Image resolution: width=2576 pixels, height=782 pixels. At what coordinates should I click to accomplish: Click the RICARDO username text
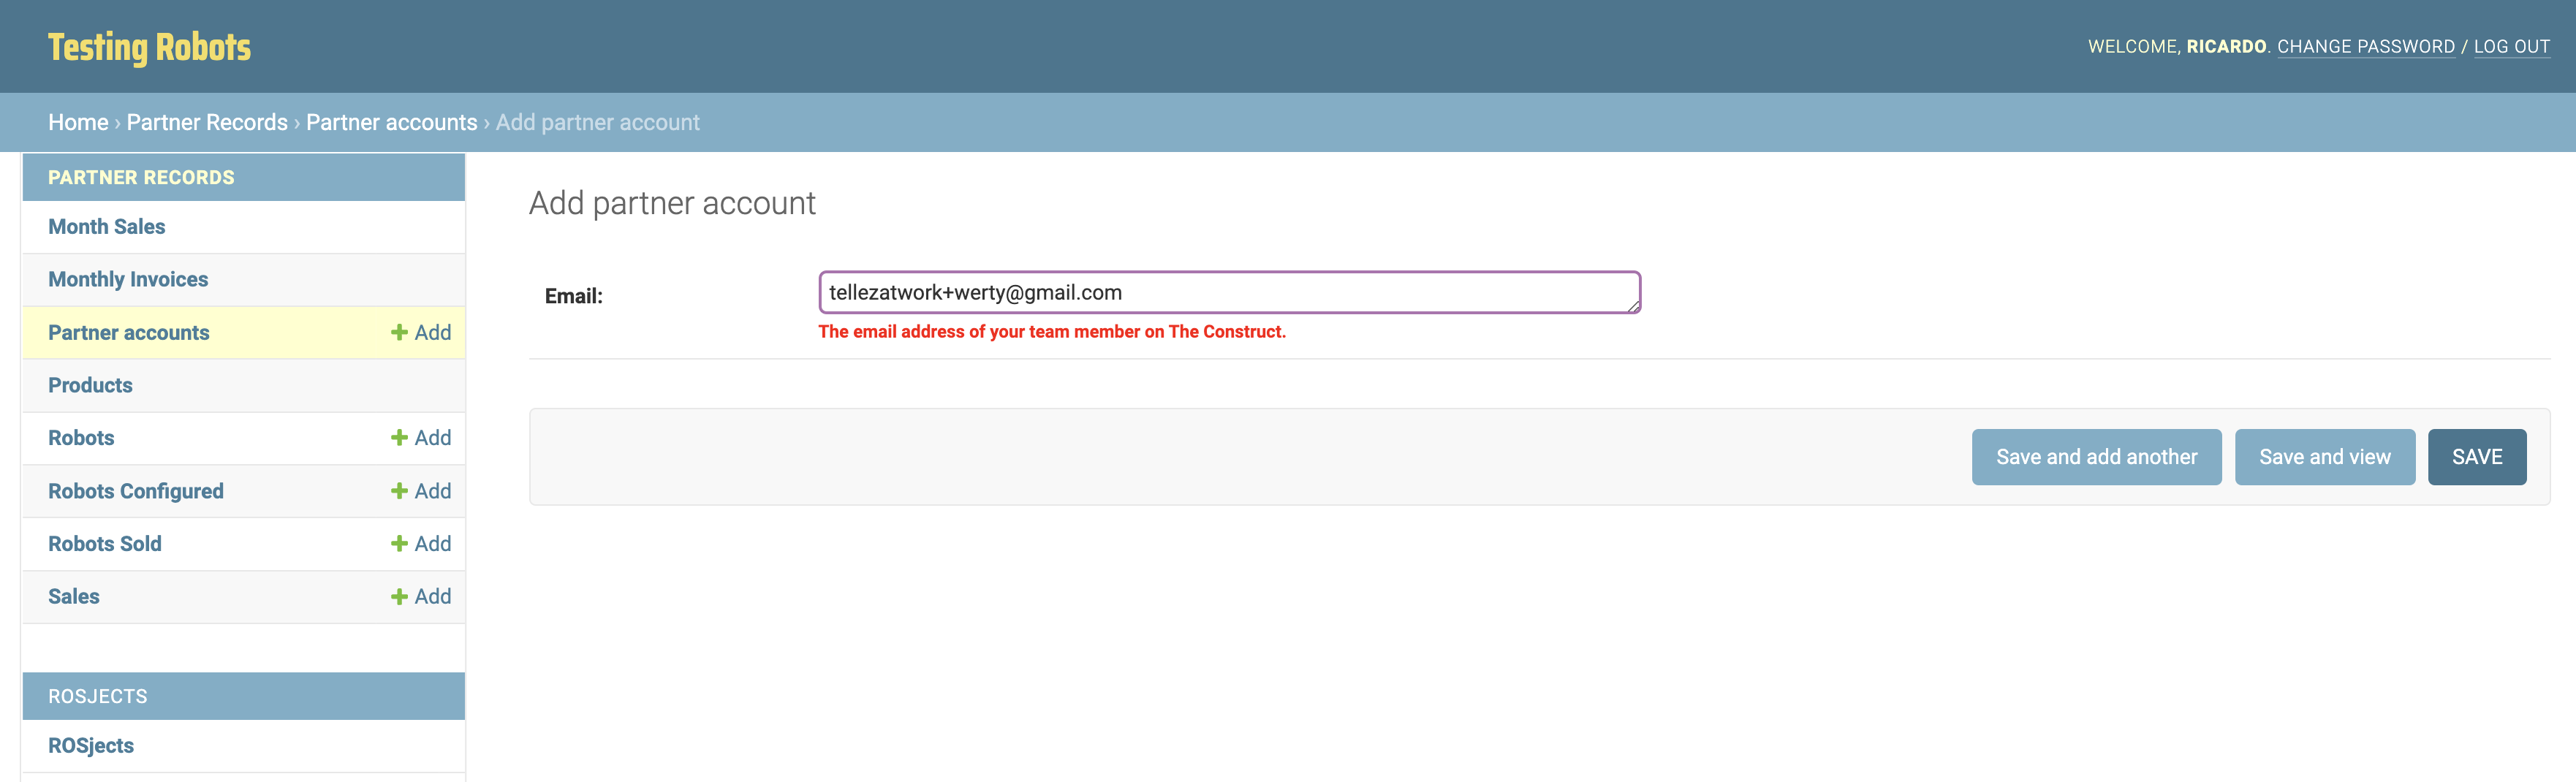(x=2226, y=47)
